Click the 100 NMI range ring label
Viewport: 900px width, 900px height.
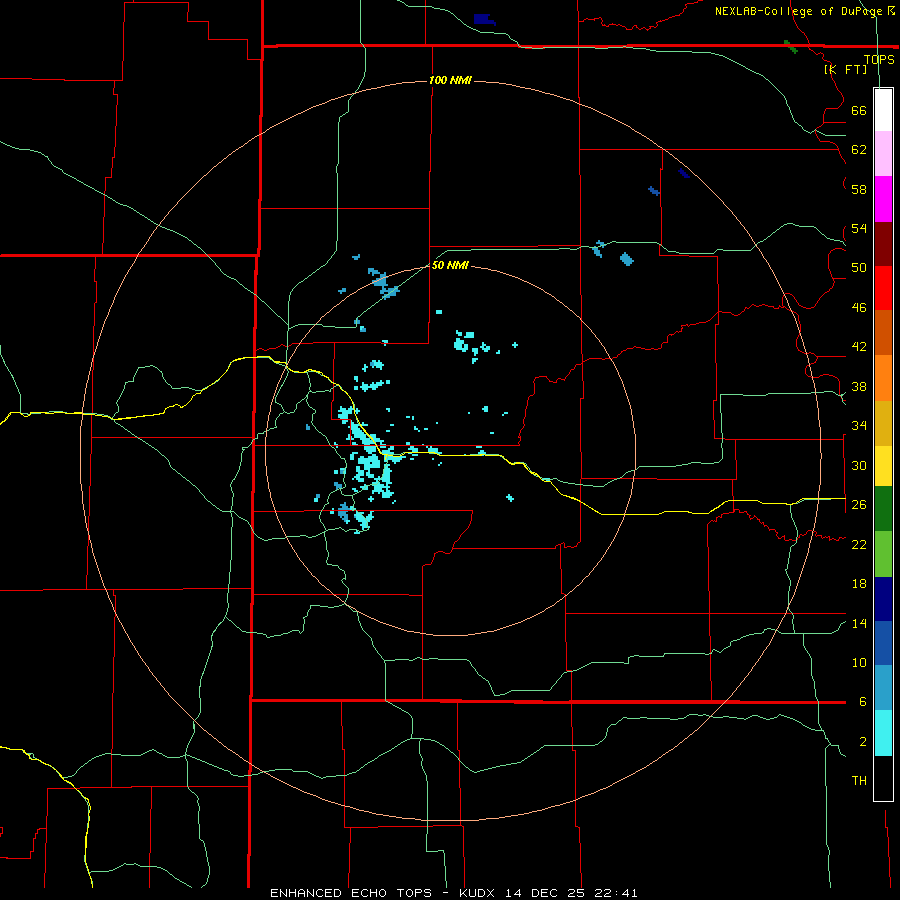coord(450,80)
